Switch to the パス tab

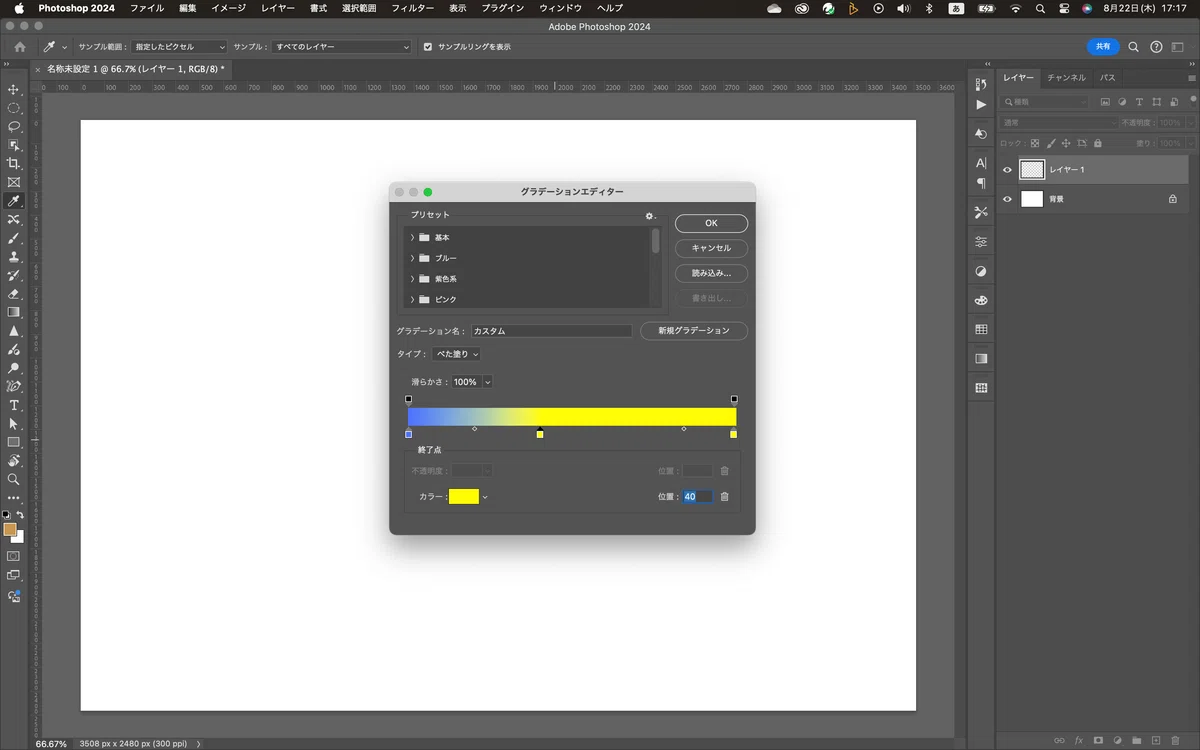[x=1107, y=77]
